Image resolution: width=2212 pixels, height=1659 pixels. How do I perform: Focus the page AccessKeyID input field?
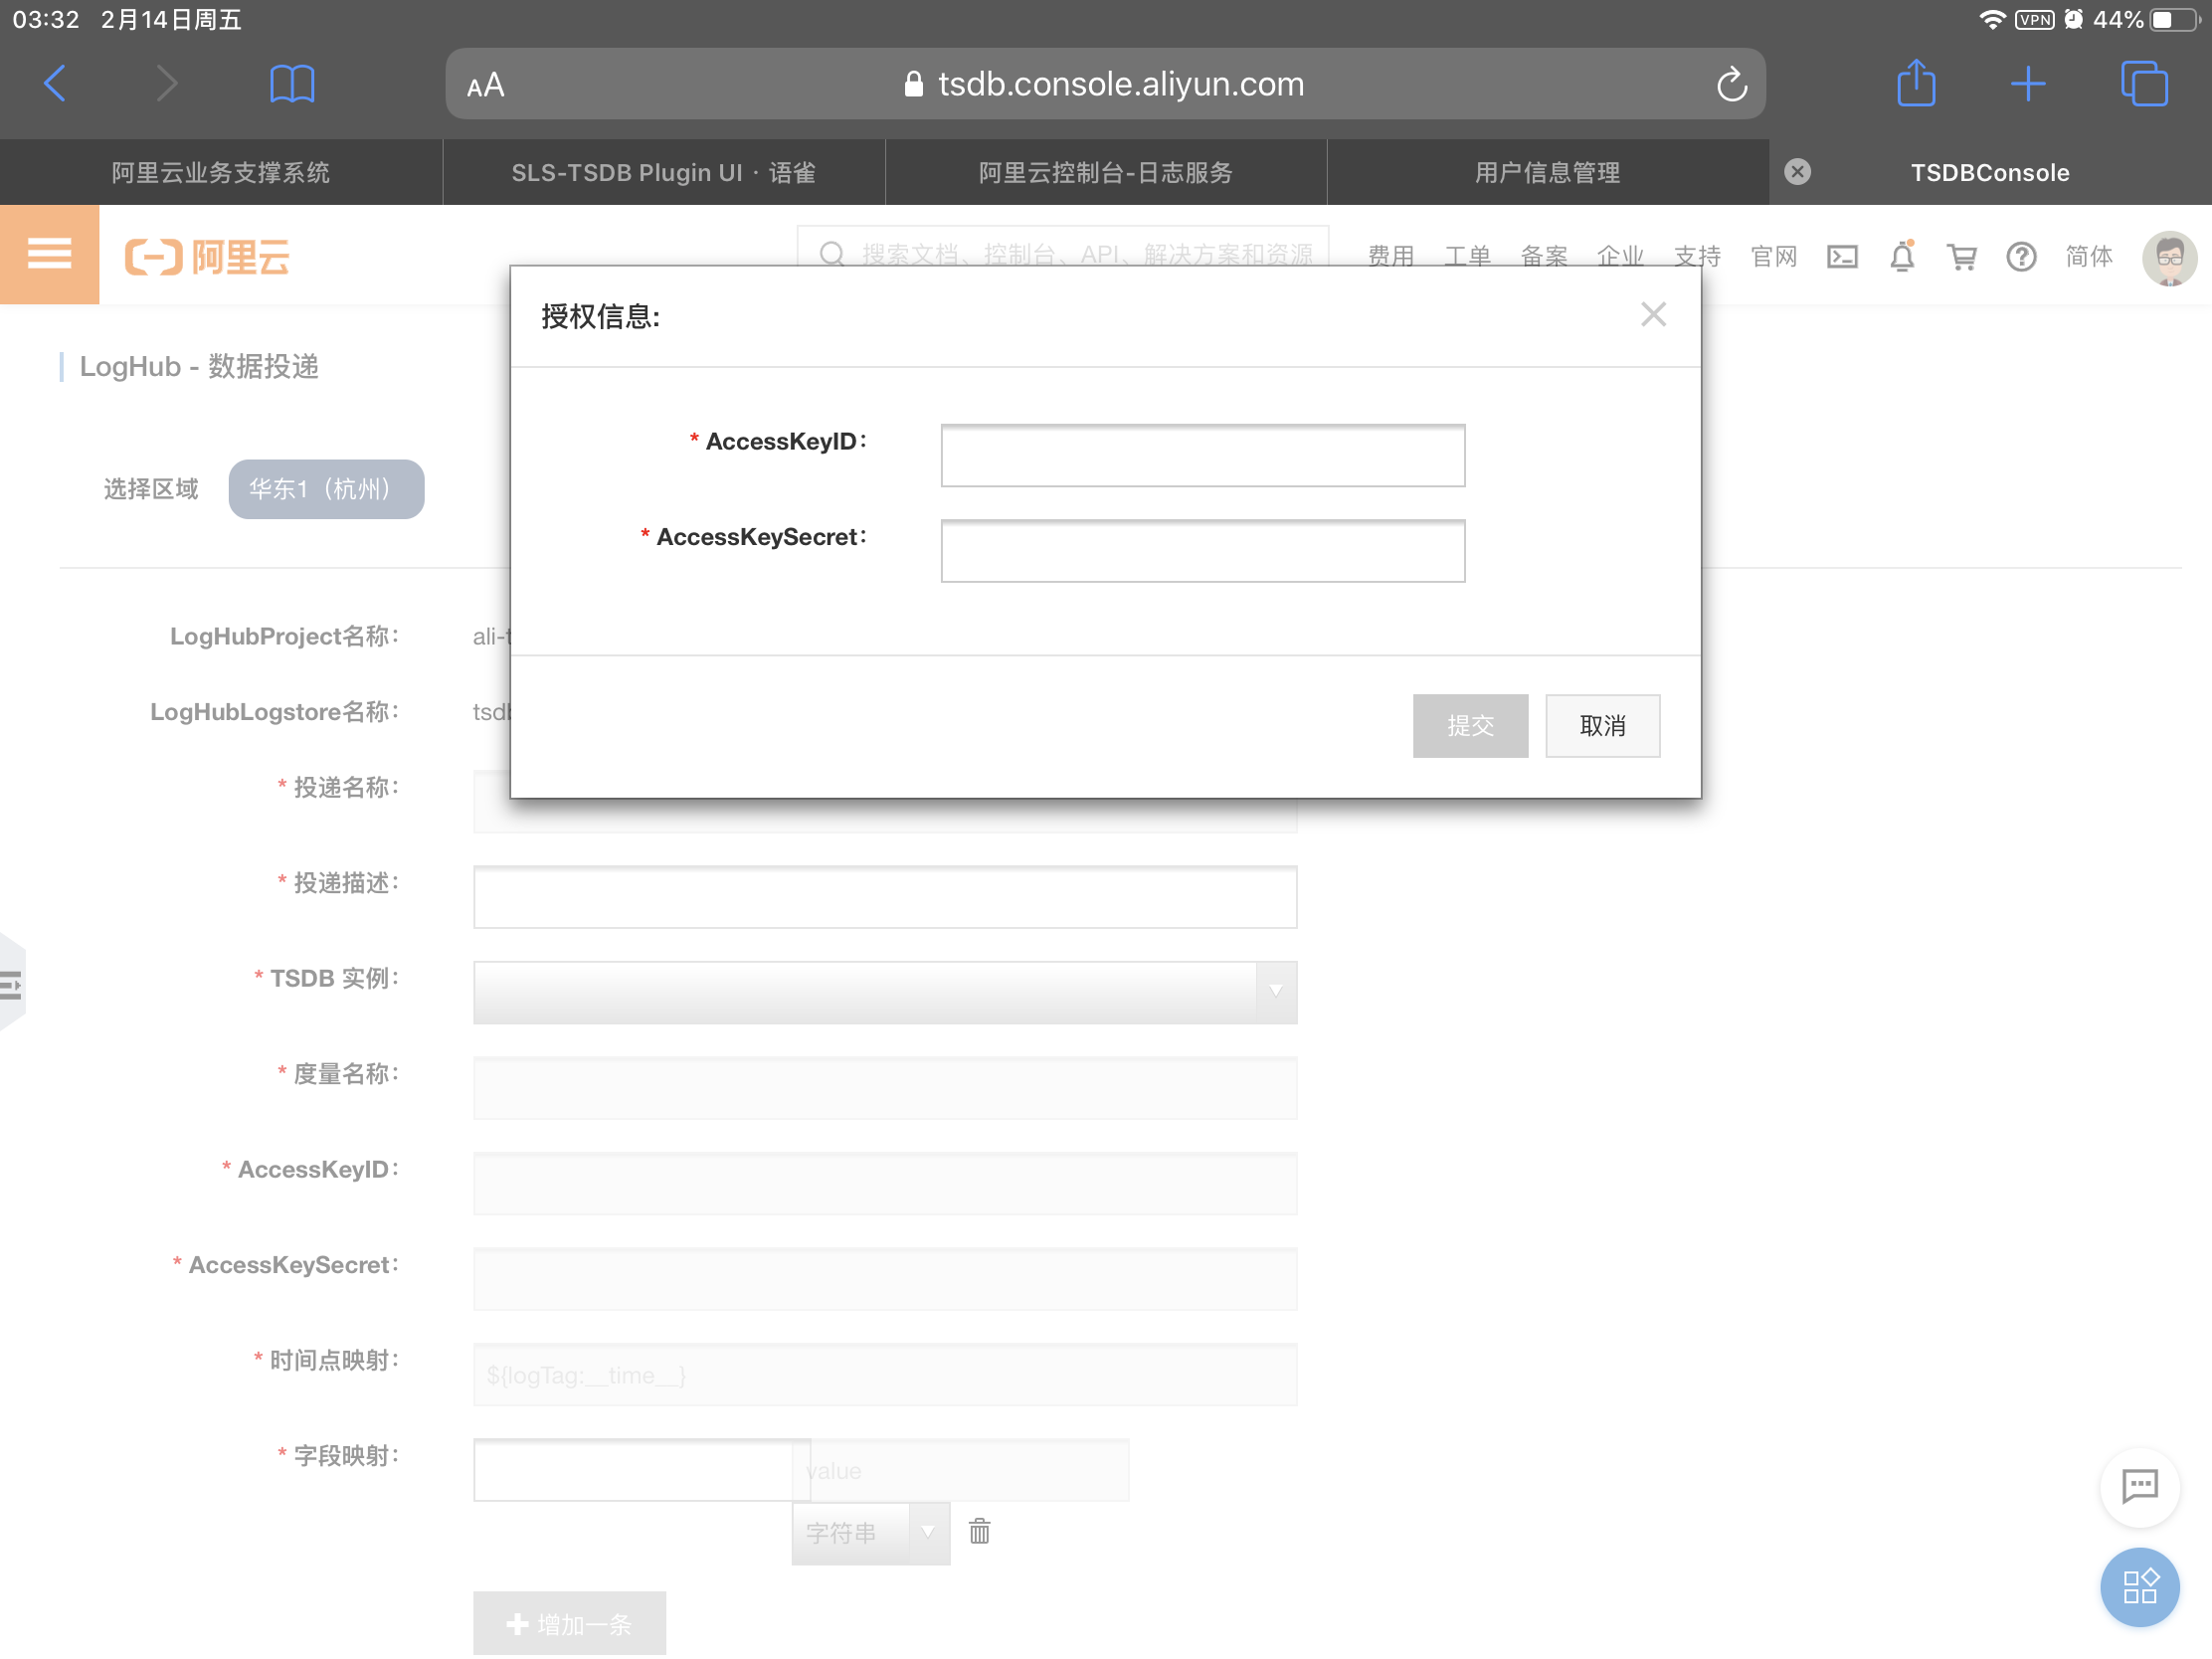click(885, 1183)
